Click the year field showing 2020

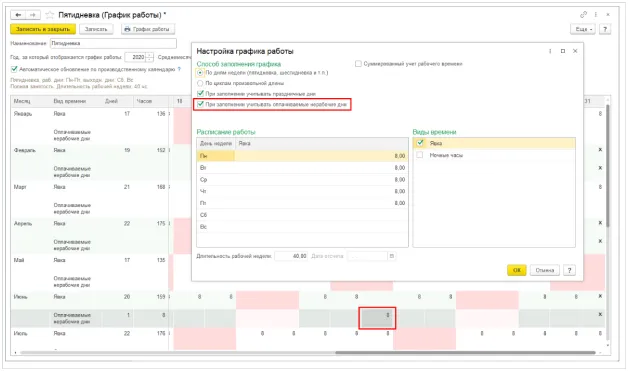tap(135, 57)
